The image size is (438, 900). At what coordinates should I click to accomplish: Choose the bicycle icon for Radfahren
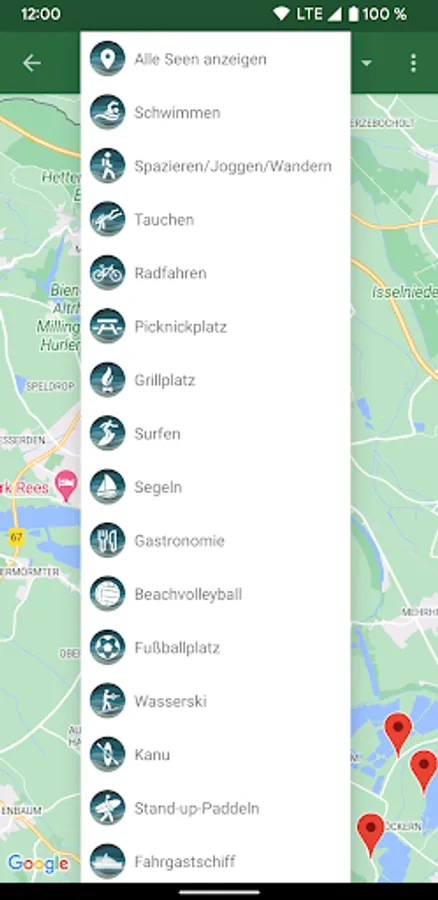pyautogui.click(x=107, y=273)
